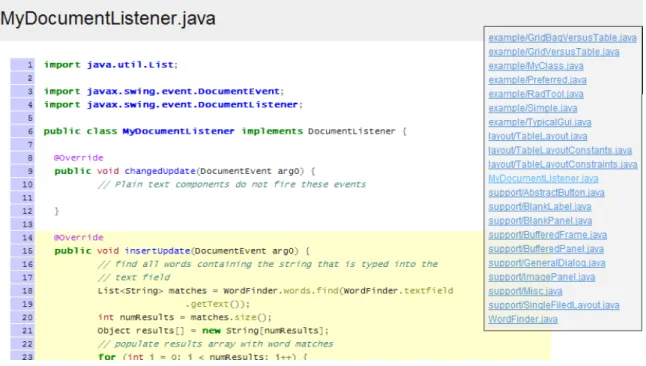
Task: Open support/BlankLabel.java link
Action: coord(540,206)
